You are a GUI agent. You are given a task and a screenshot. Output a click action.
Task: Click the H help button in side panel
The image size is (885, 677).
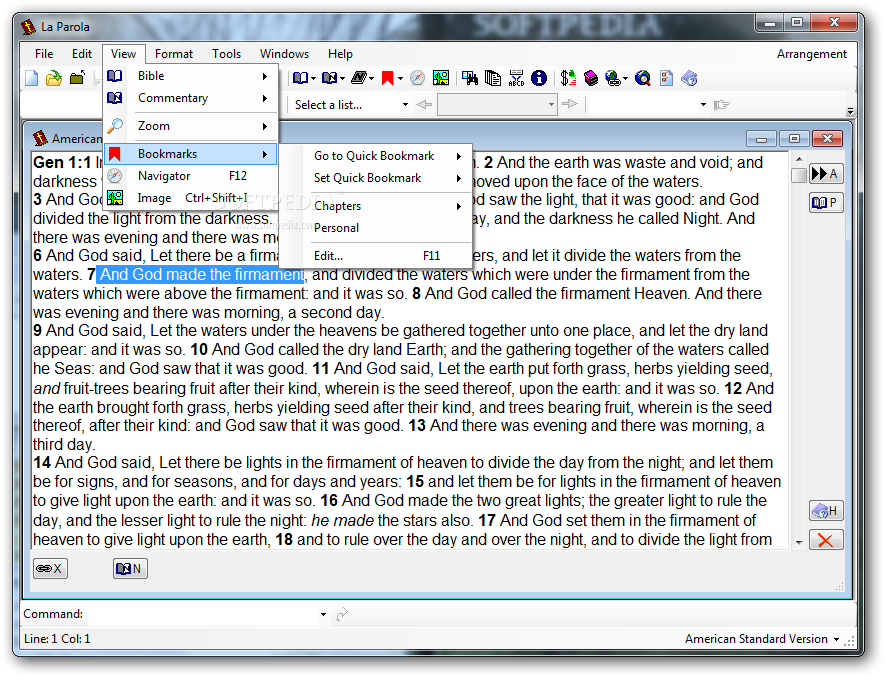click(x=826, y=511)
